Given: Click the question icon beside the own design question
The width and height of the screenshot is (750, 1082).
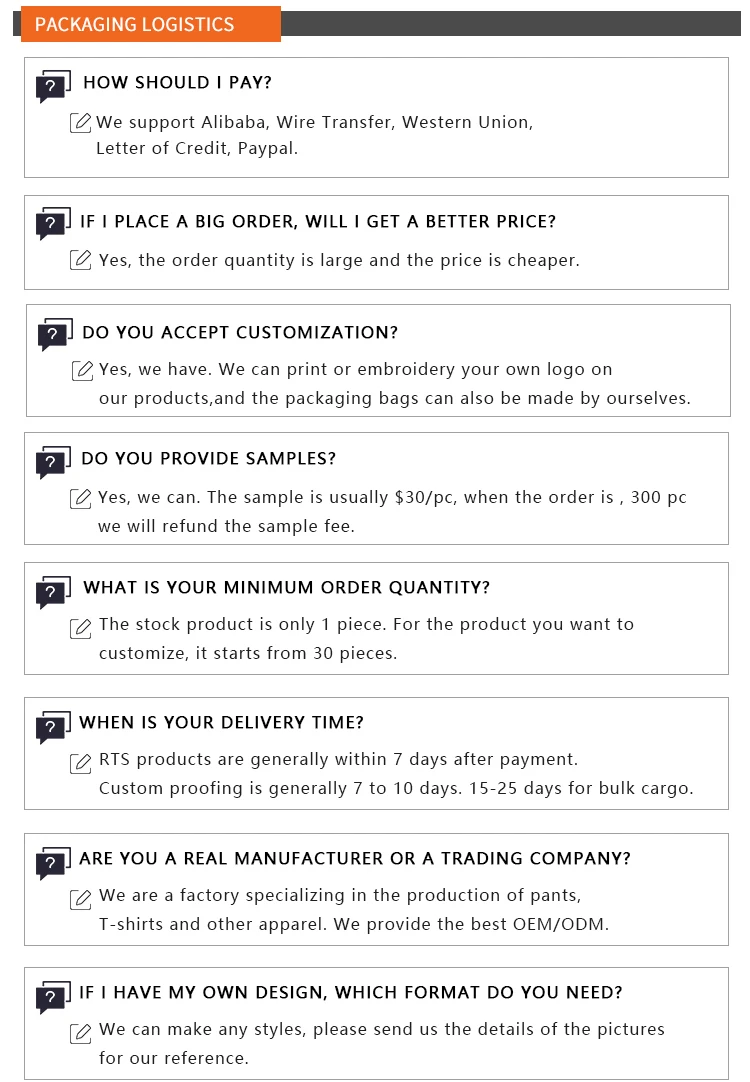Looking at the screenshot, I should click(x=53, y=997).
